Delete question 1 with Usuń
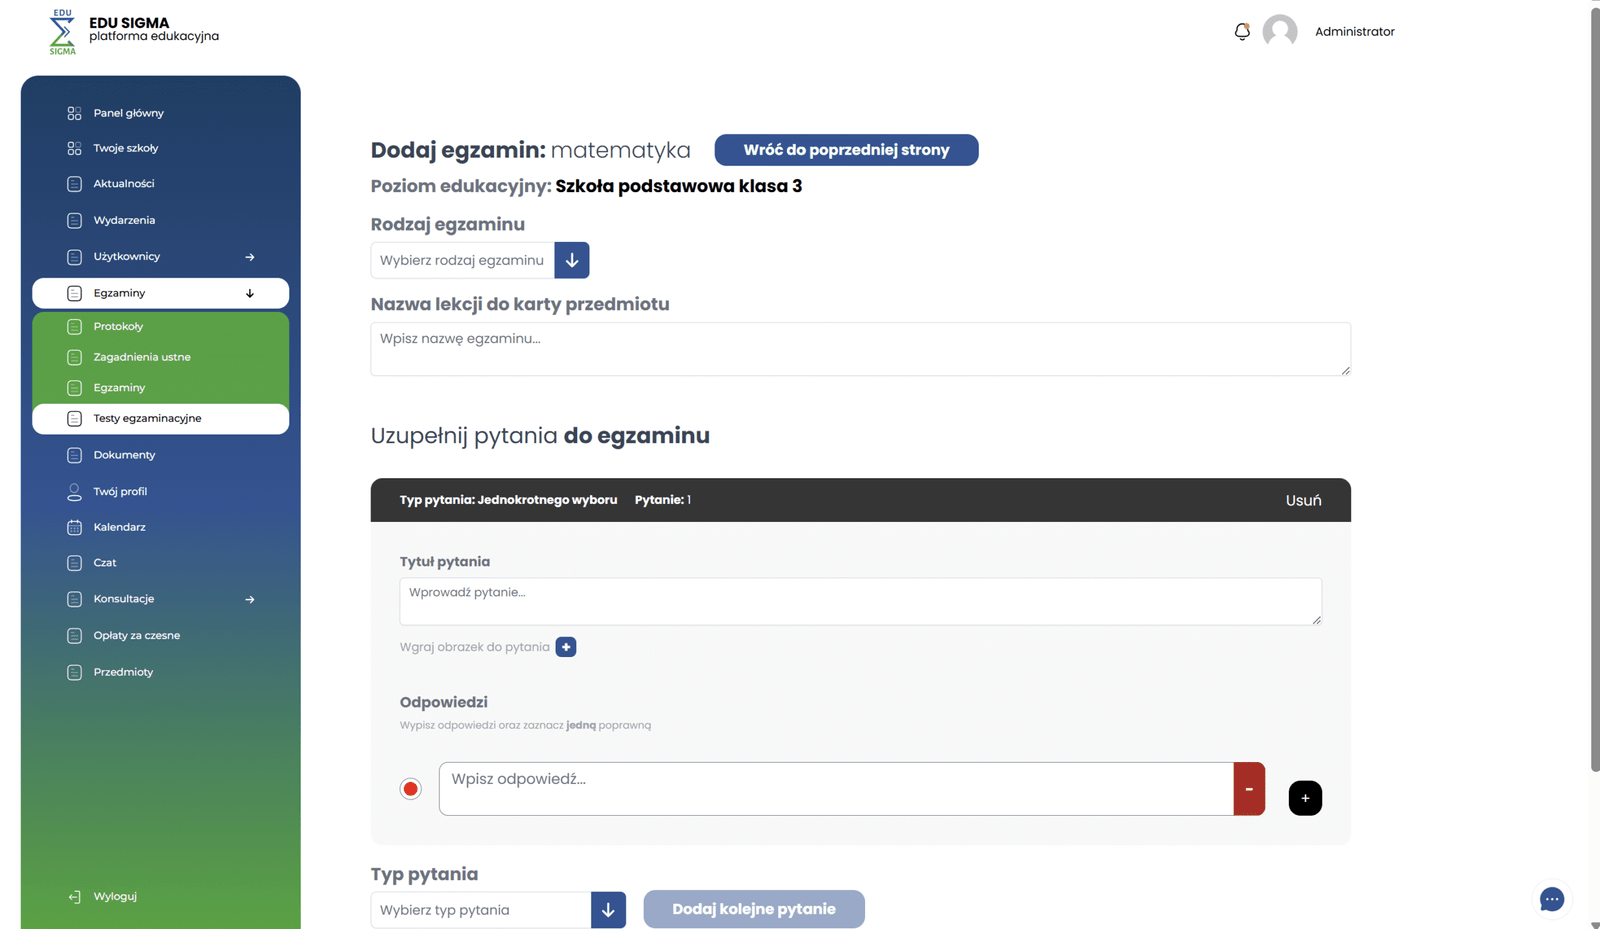This screenshot has width=1600, height=929. pyautogui.click(x=1303, y=500)
